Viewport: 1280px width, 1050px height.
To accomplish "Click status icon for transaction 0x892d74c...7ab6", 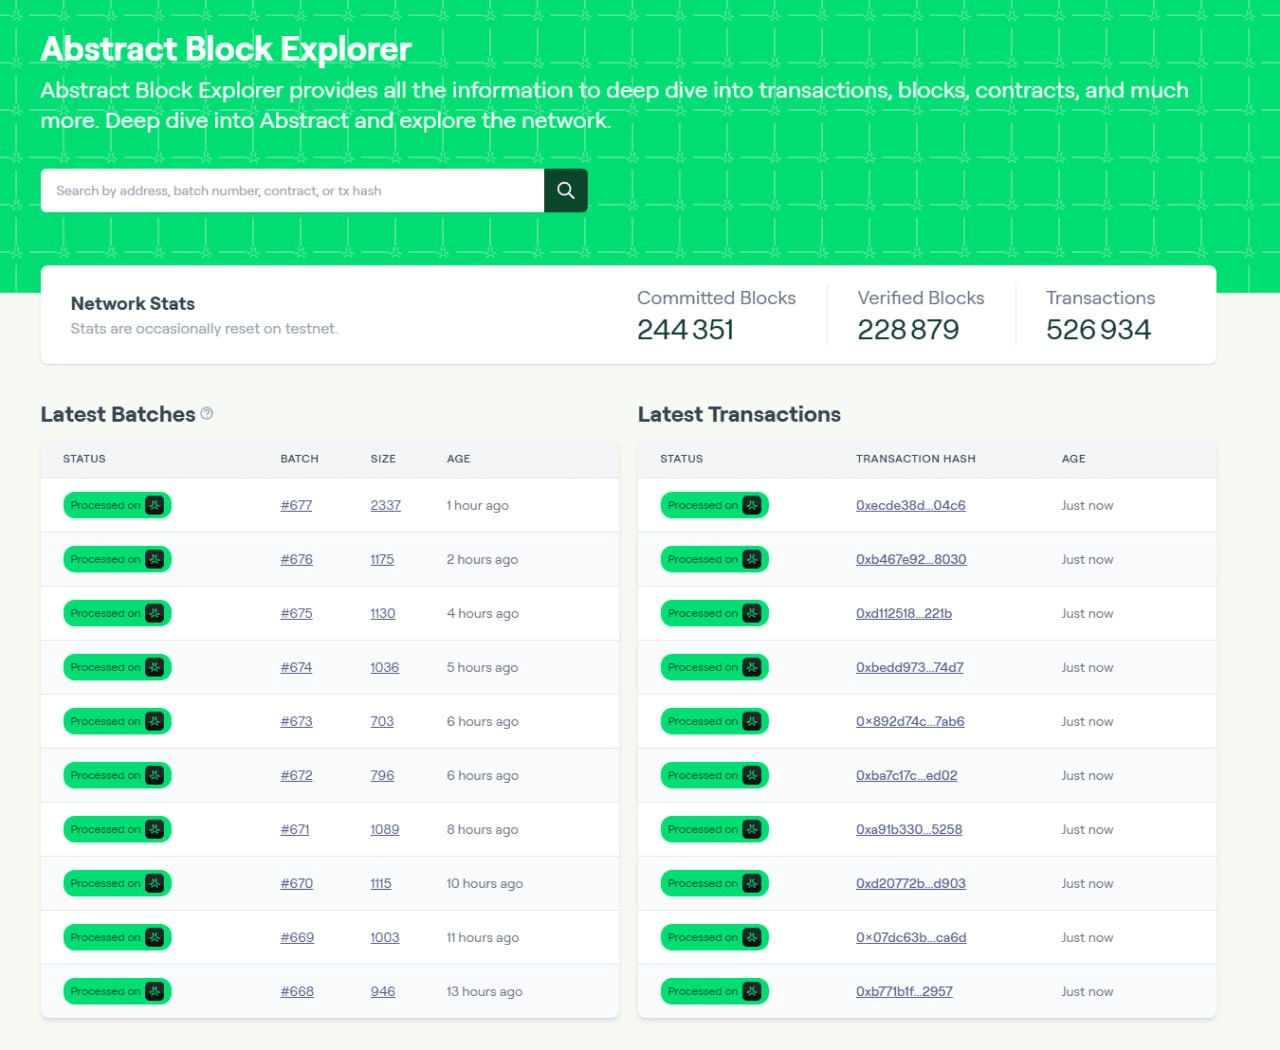I will click(752, 721).
